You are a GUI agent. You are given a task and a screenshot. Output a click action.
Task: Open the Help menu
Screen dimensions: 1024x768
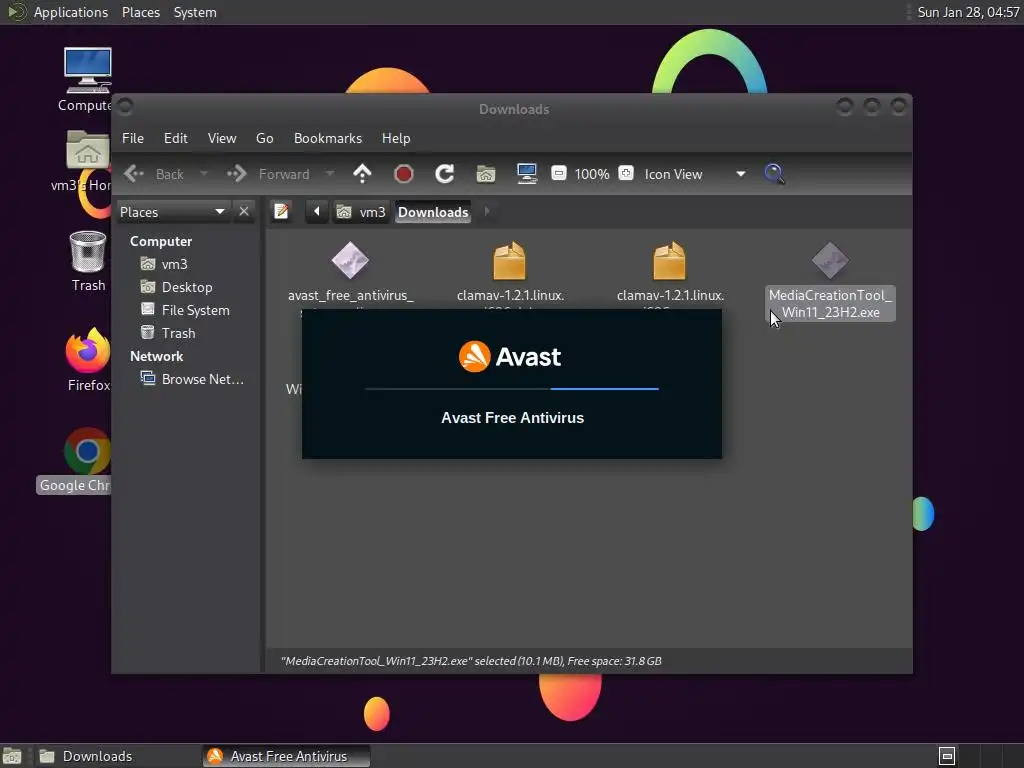pos(396,138)
